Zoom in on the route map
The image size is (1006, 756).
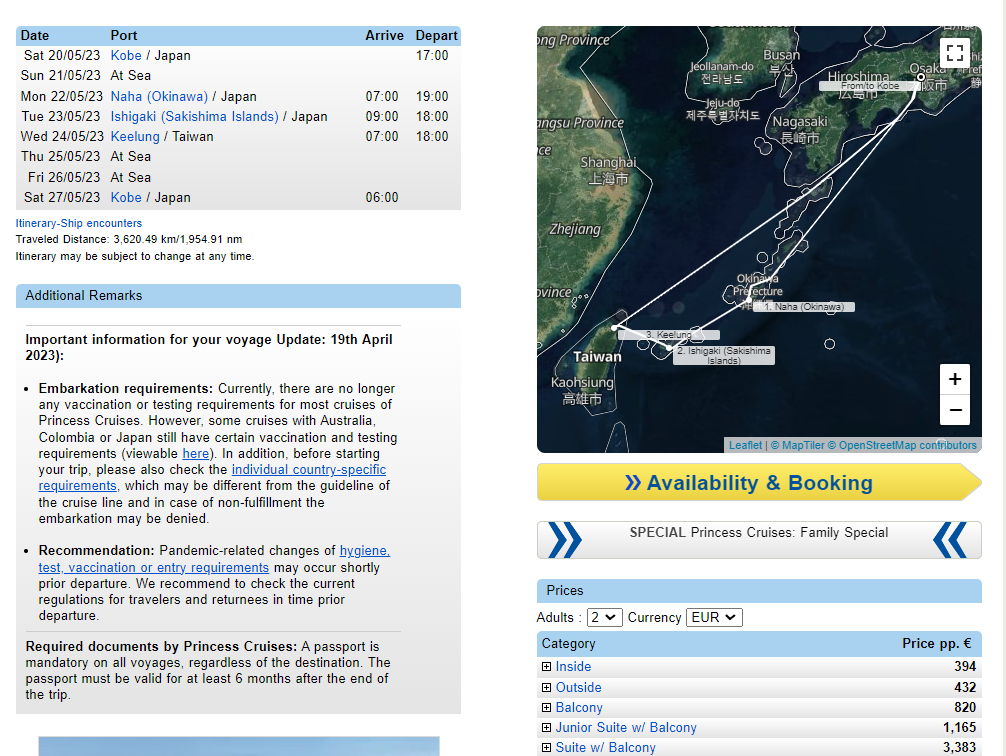(955, 379)
